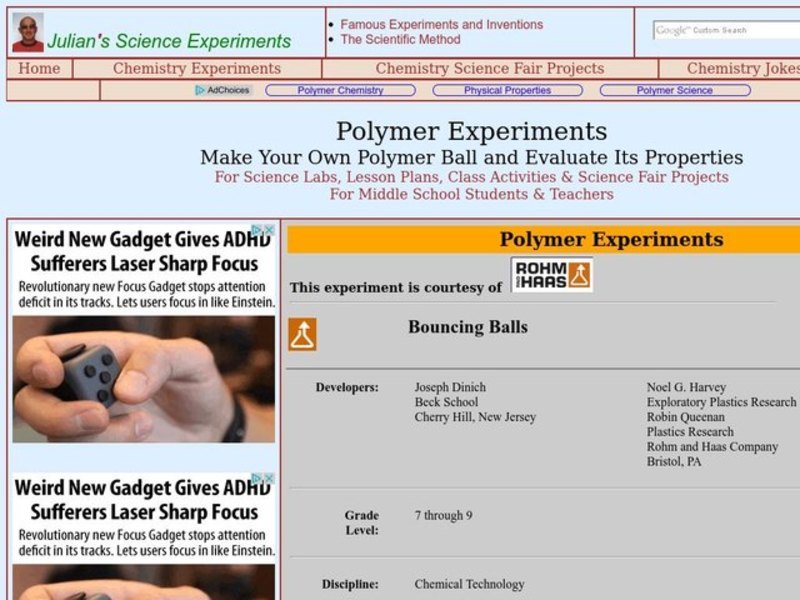This screenshot has width=800, height=600.
Task: Close the first ADHD gadget ad
Action: pyautogui.click(x=269, y=229)
